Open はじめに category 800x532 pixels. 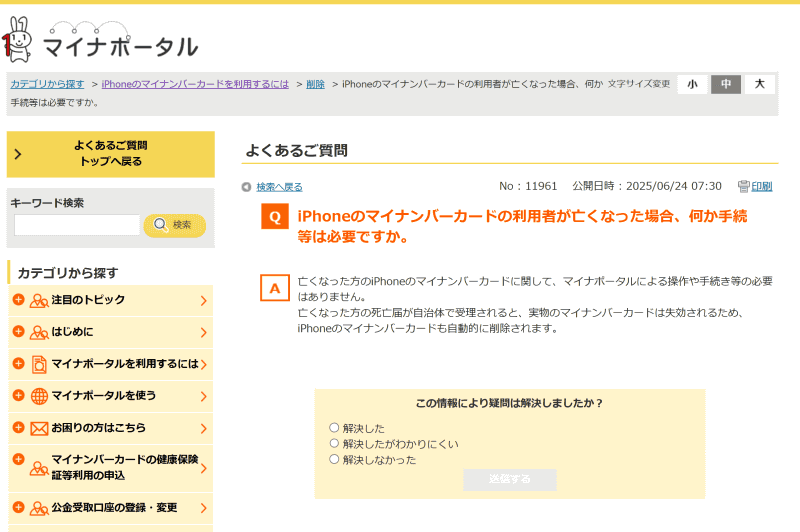(x=110, y=333)
